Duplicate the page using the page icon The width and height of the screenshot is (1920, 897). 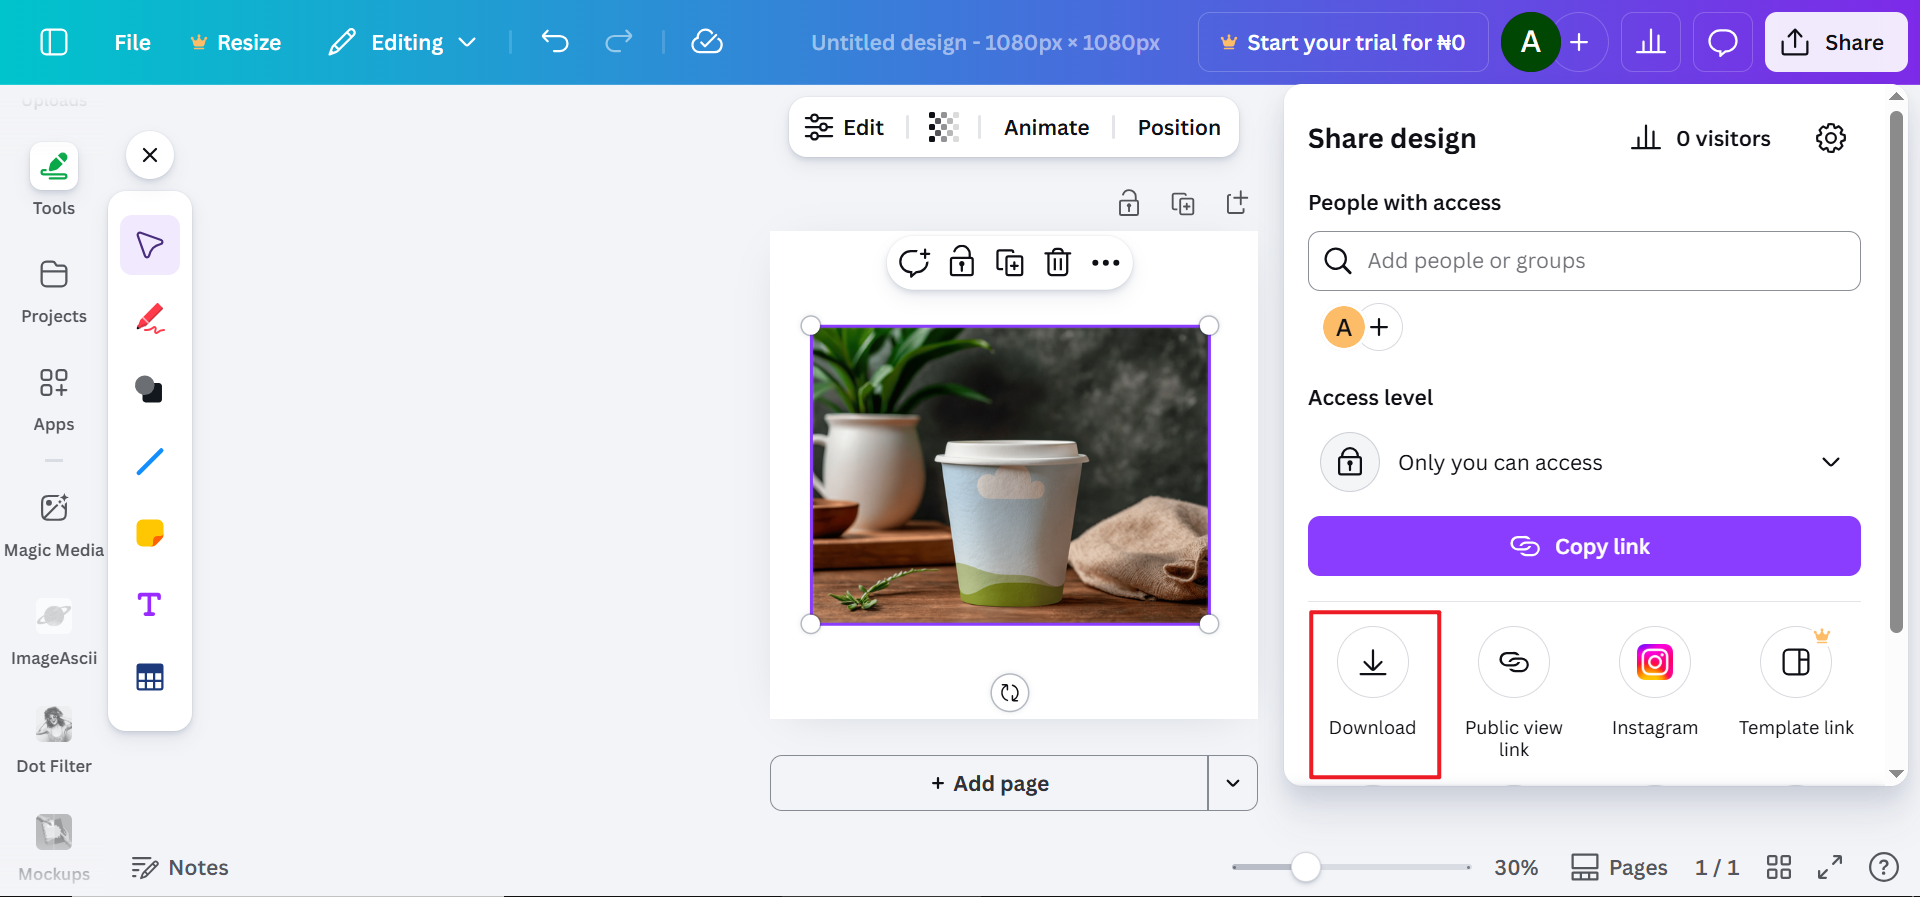pos(1183,203)
